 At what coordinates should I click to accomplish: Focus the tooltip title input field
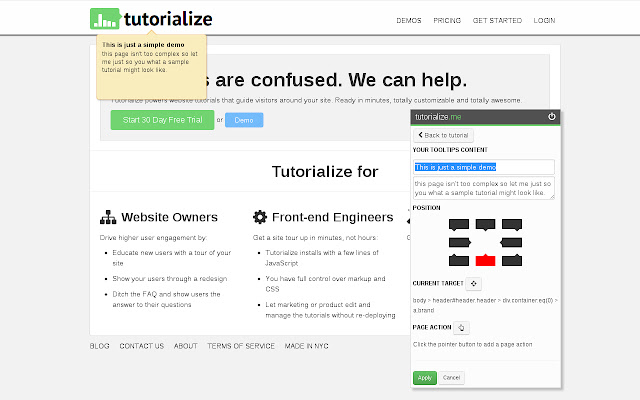(484, 167)
